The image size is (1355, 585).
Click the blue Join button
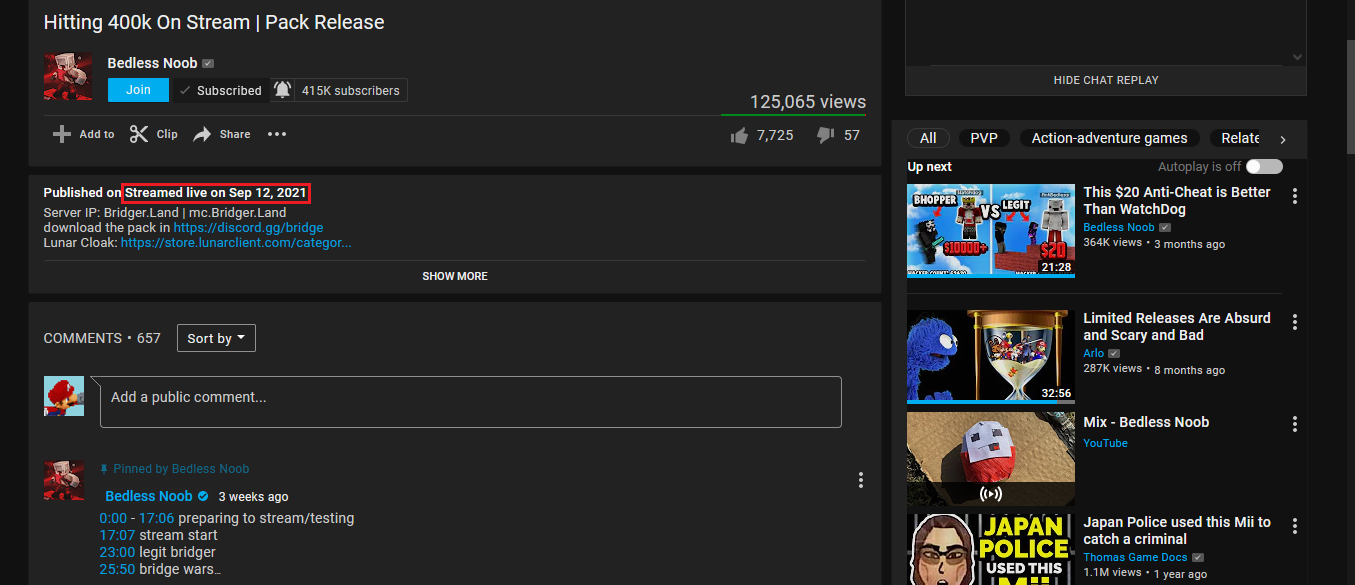point(139,90)
